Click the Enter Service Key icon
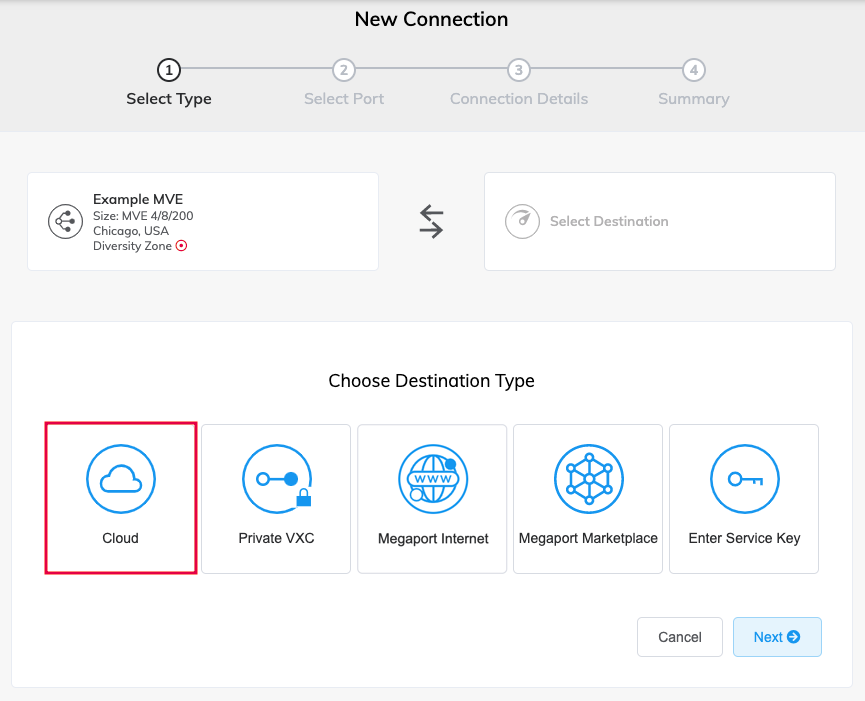The width and height of the screenshot is (865, 701). tap(745, 479)
